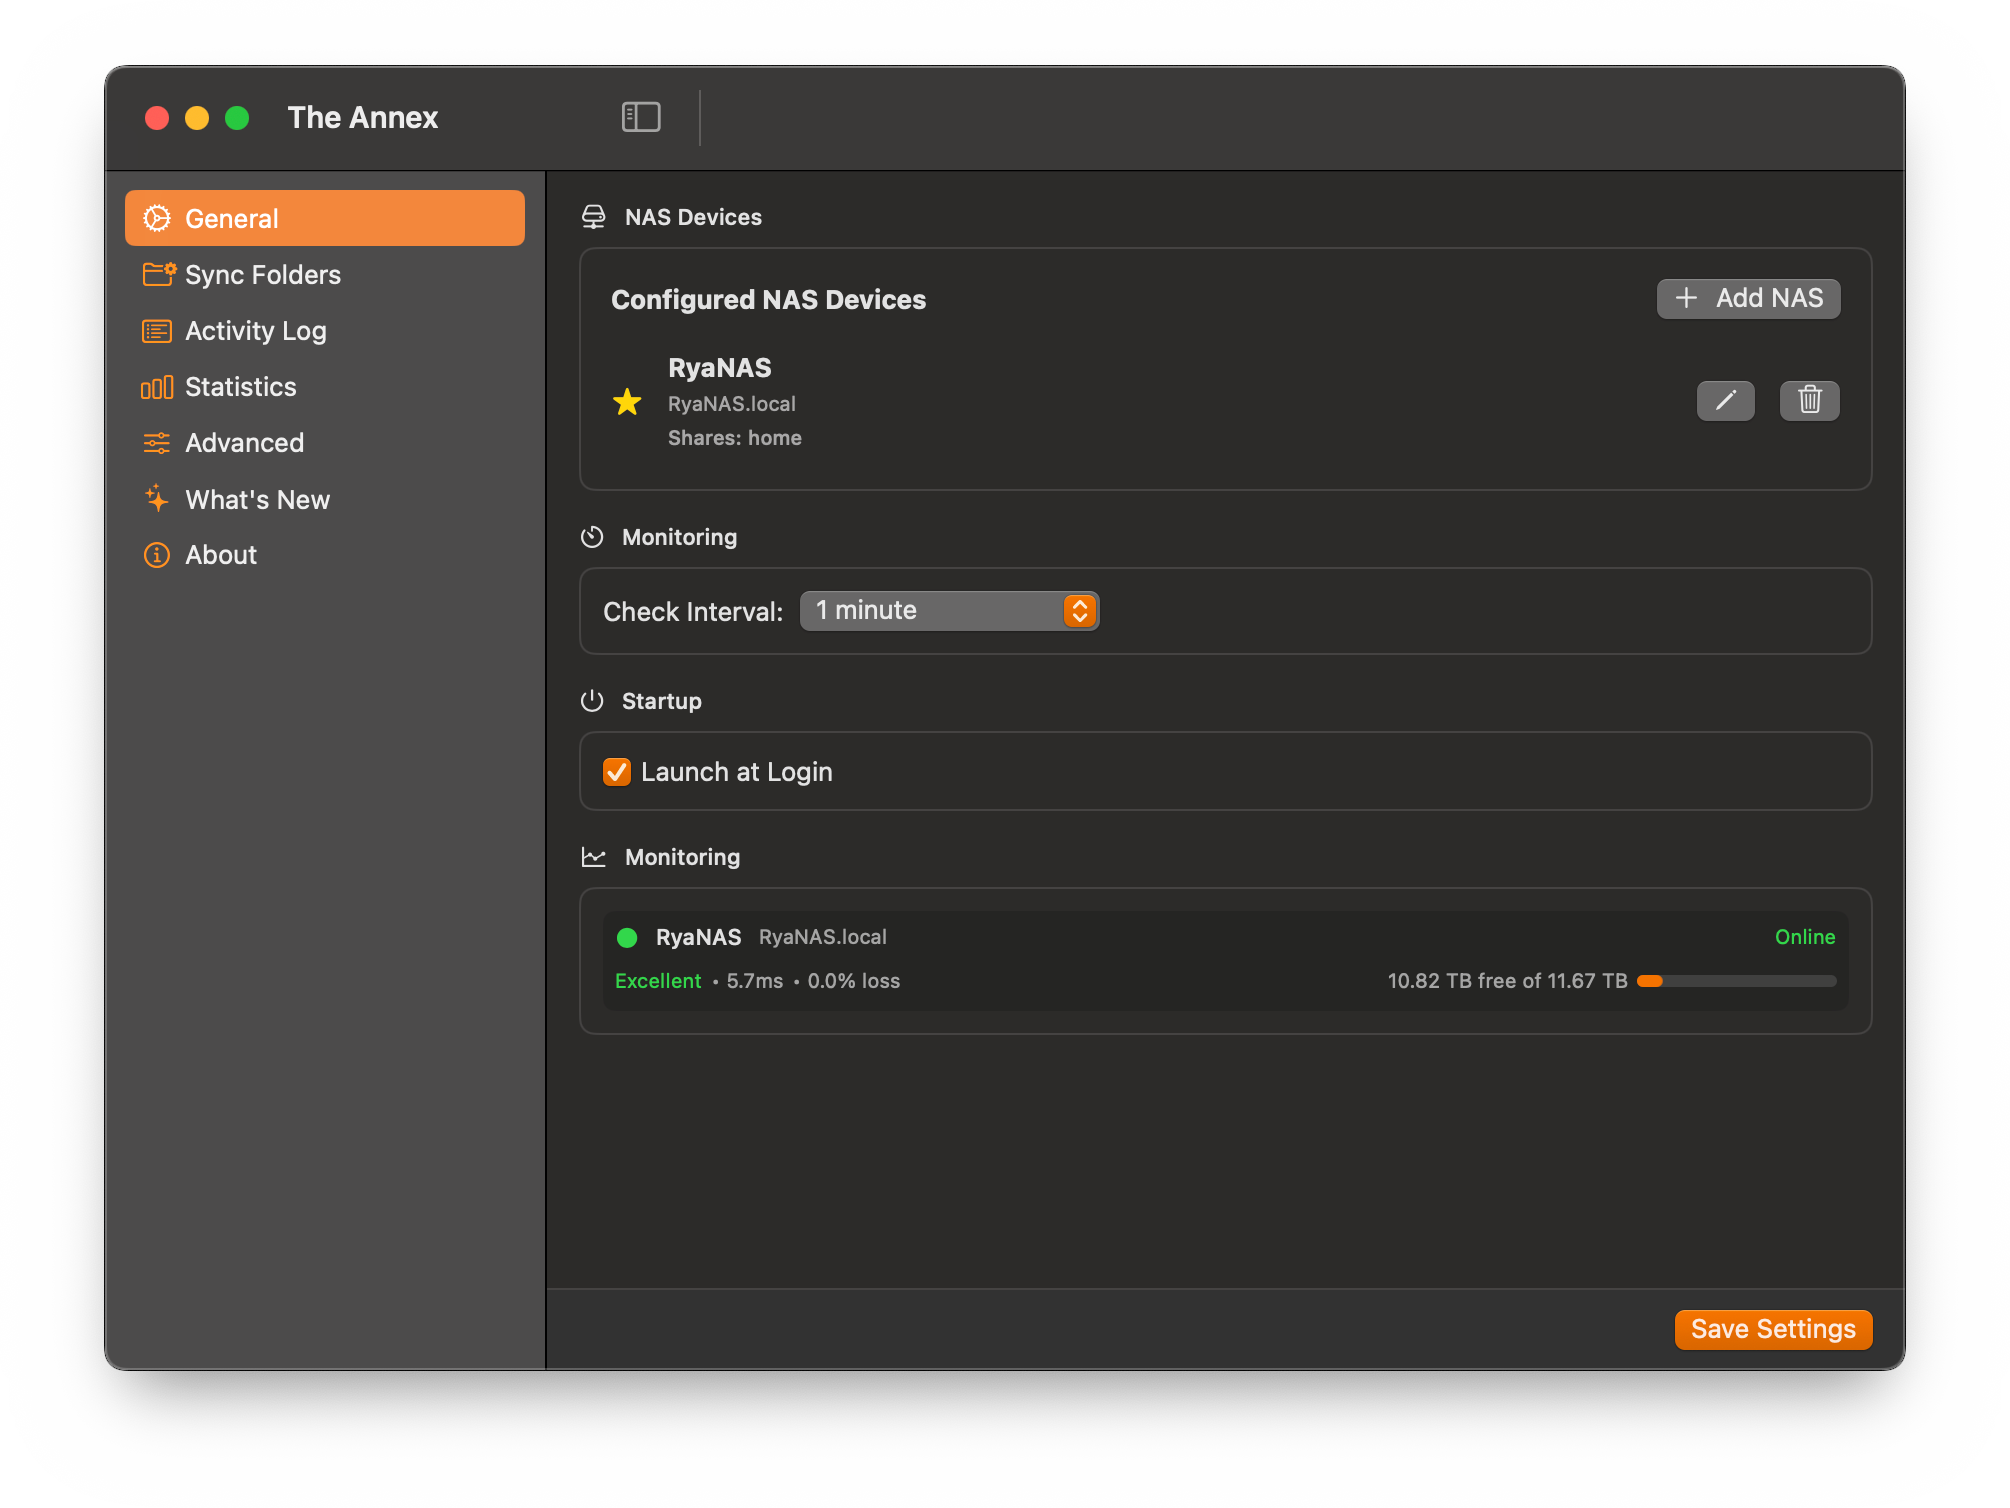Switch to the Activity Log section
This screenshot has height=1508, width=2010.
click(325, 331)
